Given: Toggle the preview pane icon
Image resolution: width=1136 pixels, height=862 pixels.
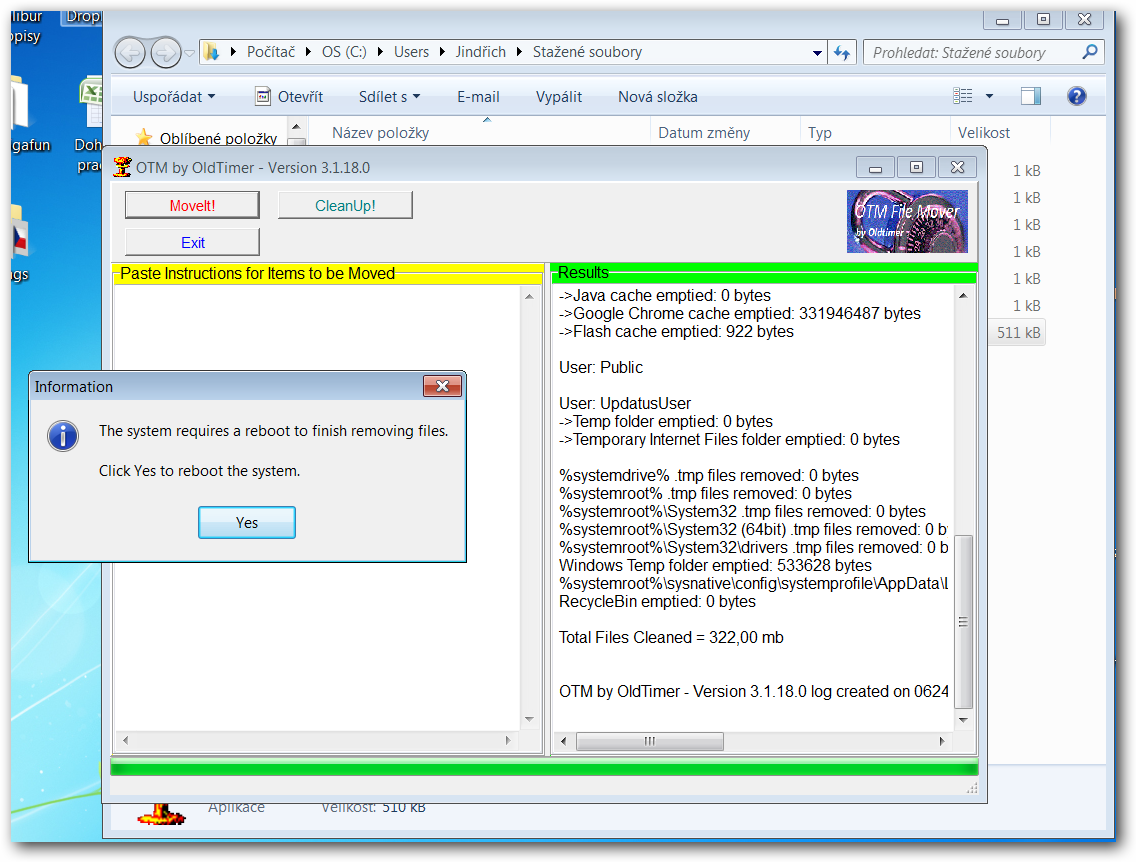Looking at the screenshot, I should pyautogui.click(x=1030, y=96).
